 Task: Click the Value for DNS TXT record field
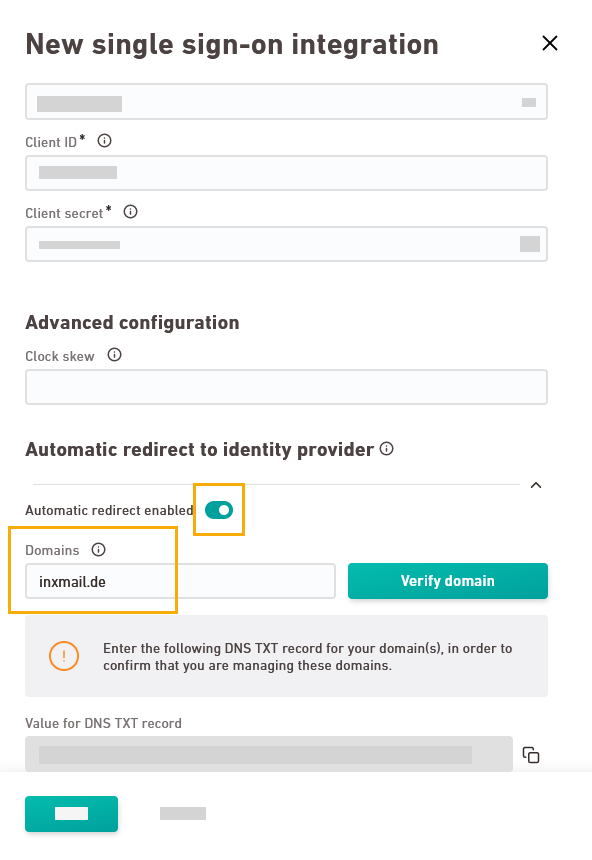click(269, 754)
